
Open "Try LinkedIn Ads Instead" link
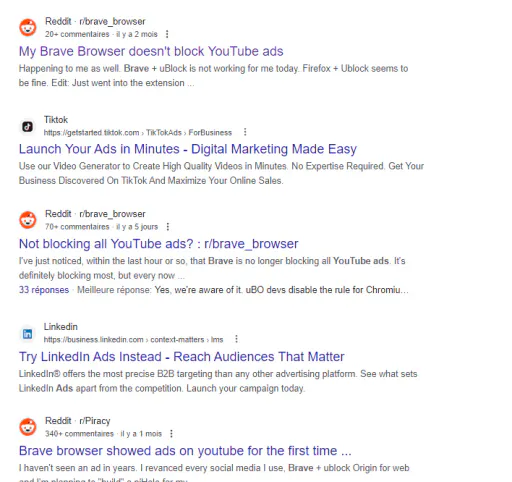tap(182, 357)
